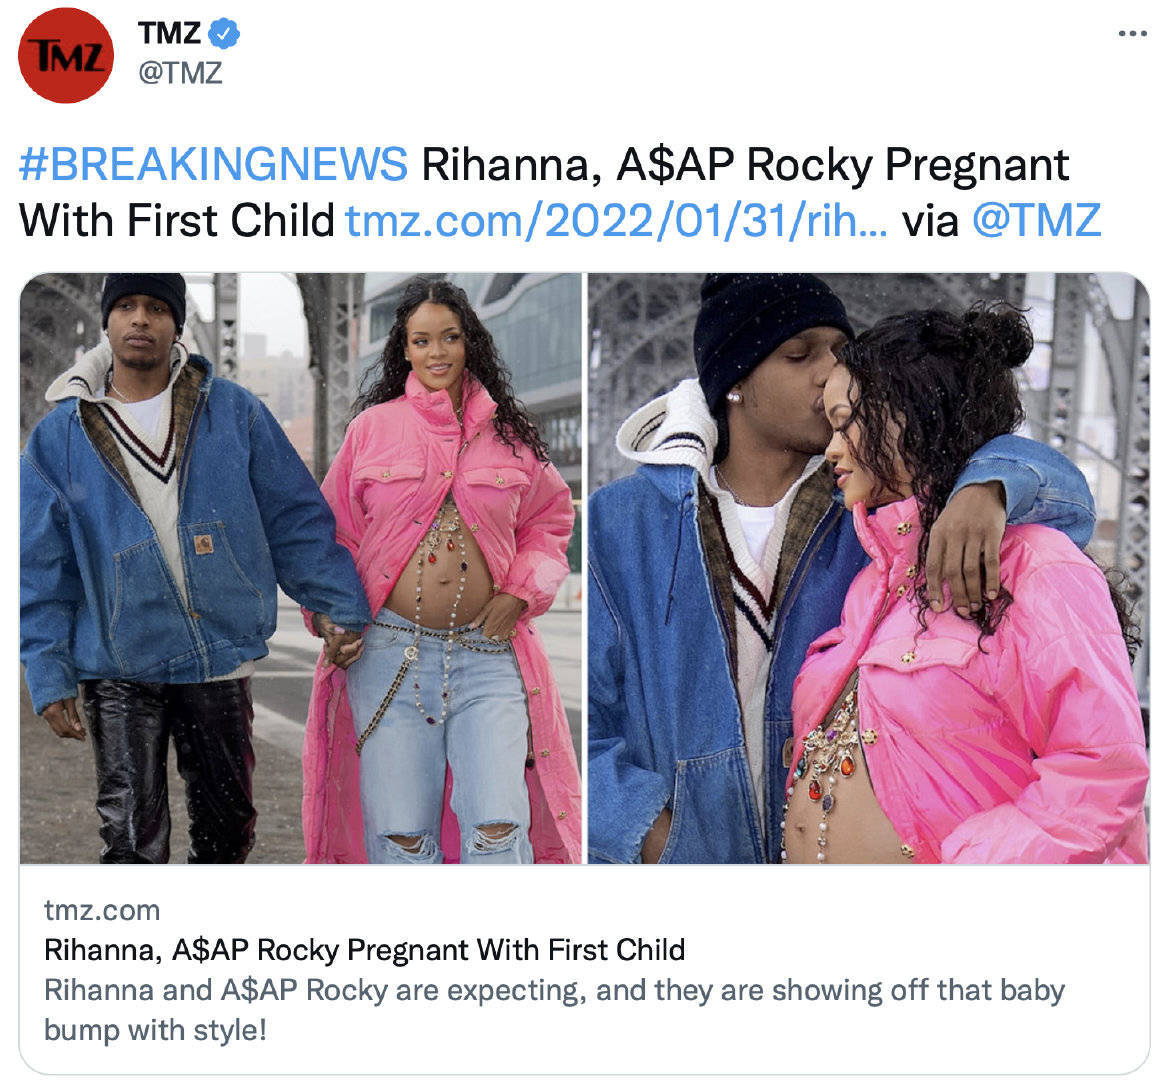The image size is (1154, 1080).
Task: View the right photo of the kiss
Action: (868, 568)
